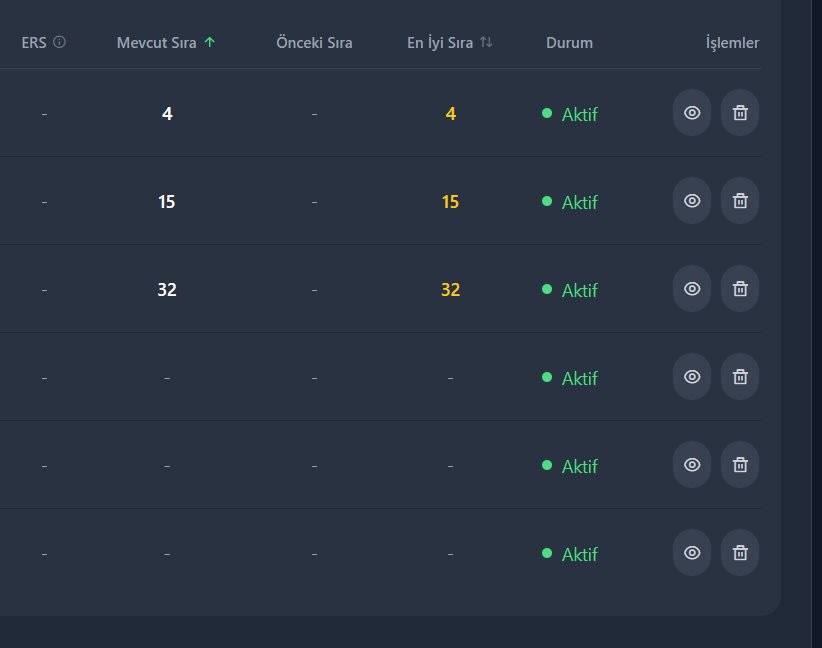Viewport: 822px width, 648px height.
Task: Click trash icon in fifth row
Action: (740, 465)
